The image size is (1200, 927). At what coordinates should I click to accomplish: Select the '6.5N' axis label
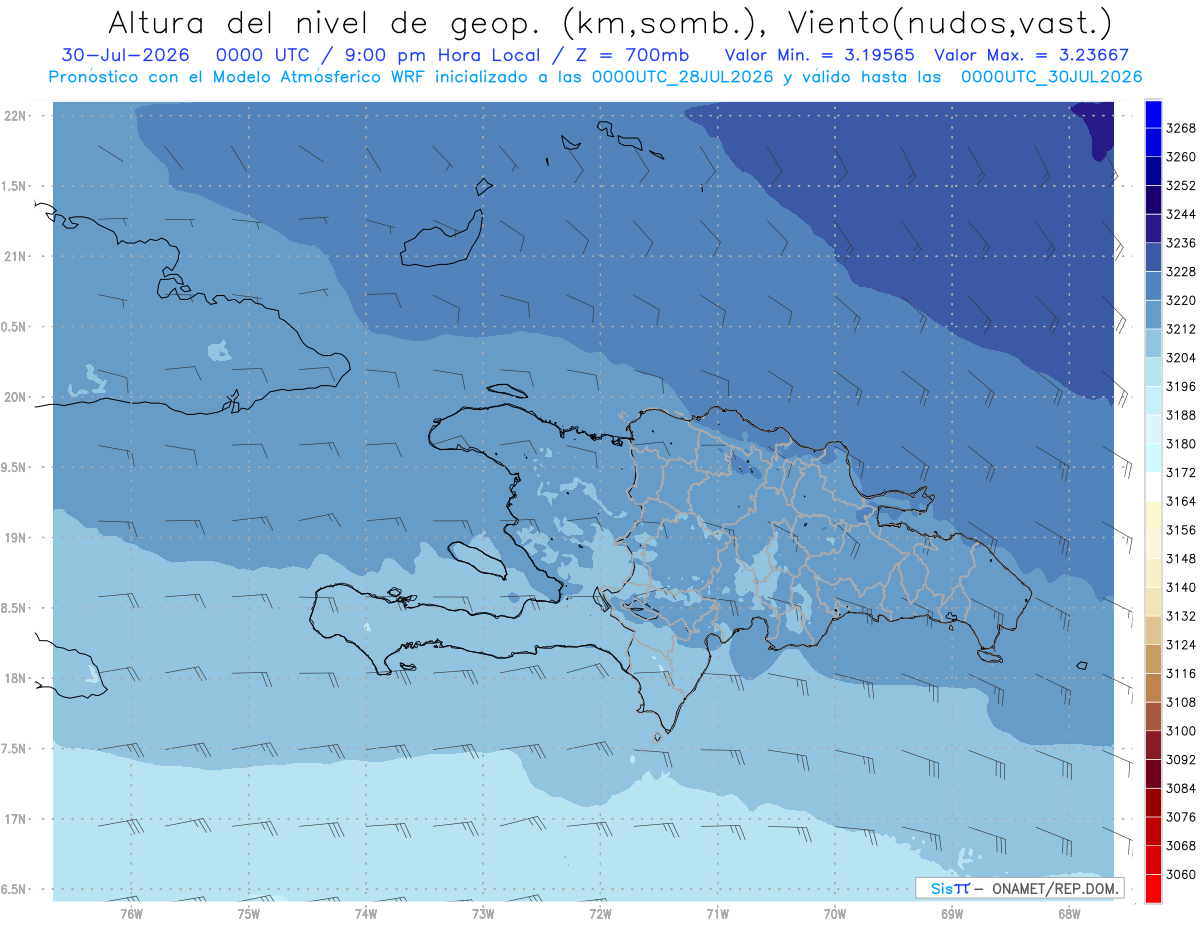pyautogui.click(x=15, y=889)
